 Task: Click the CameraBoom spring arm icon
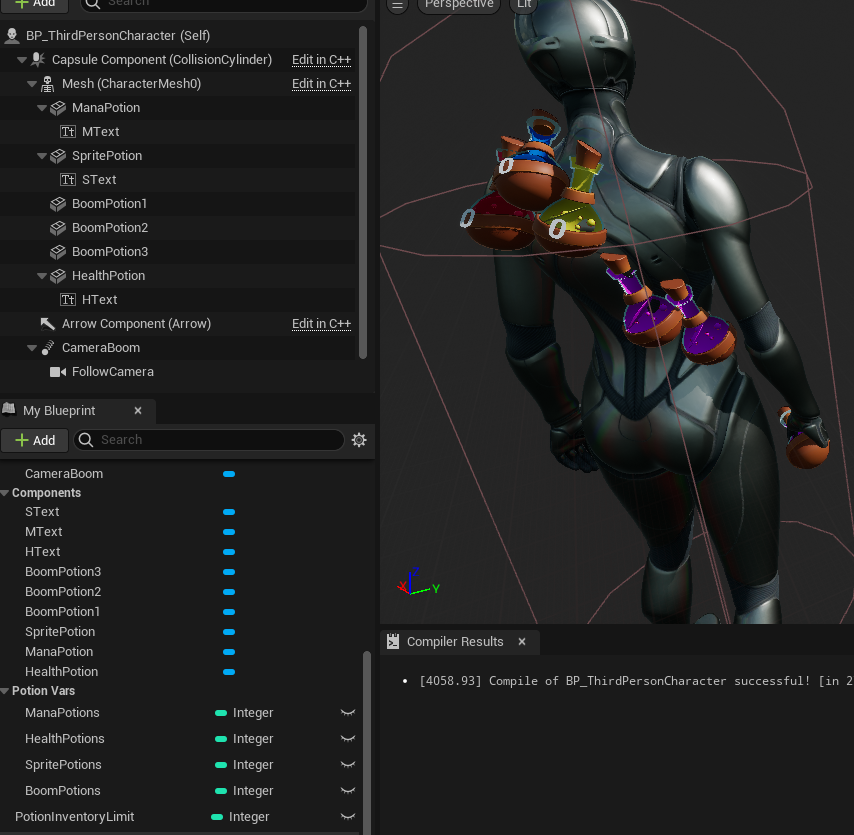[x=47, y=348]
